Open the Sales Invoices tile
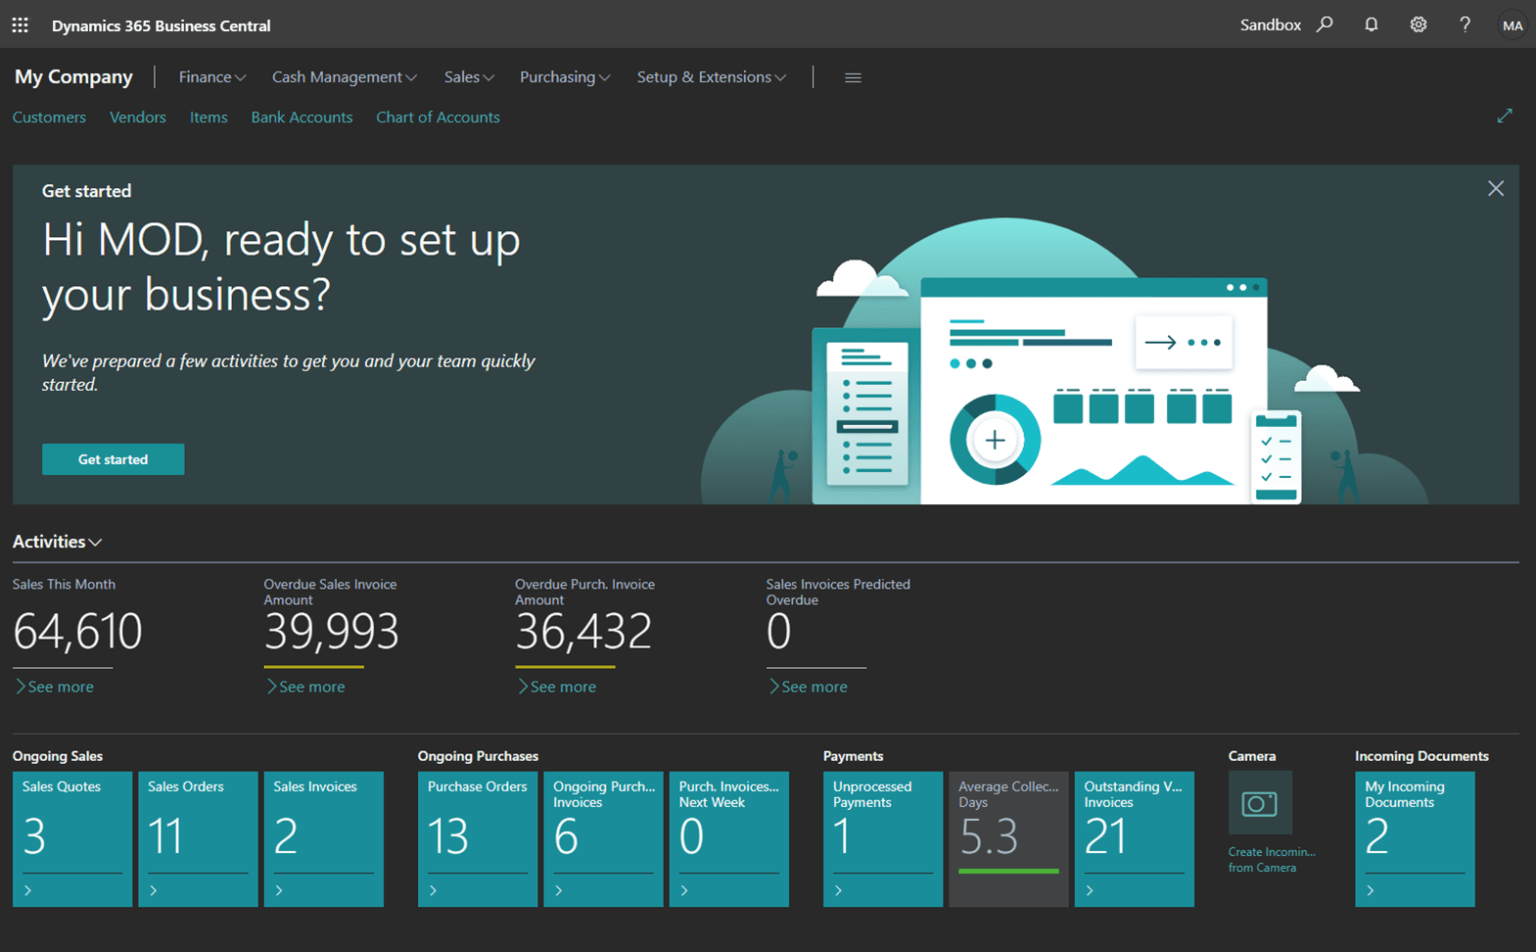The height and width of the screenshot is (952, 1536). [x=324, y=839]
